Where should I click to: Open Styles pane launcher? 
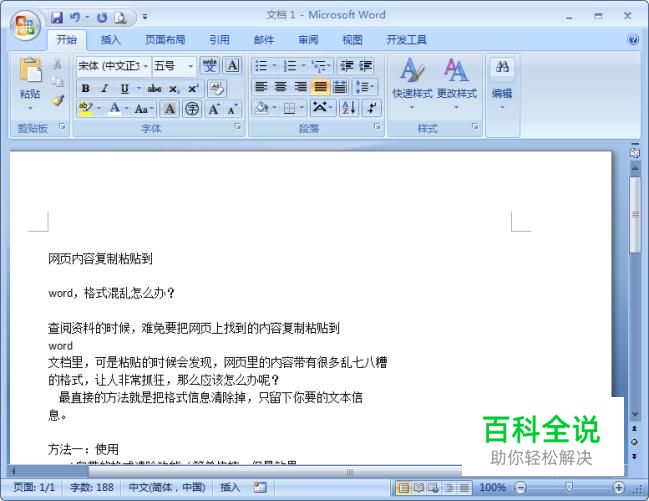point(475,126)
